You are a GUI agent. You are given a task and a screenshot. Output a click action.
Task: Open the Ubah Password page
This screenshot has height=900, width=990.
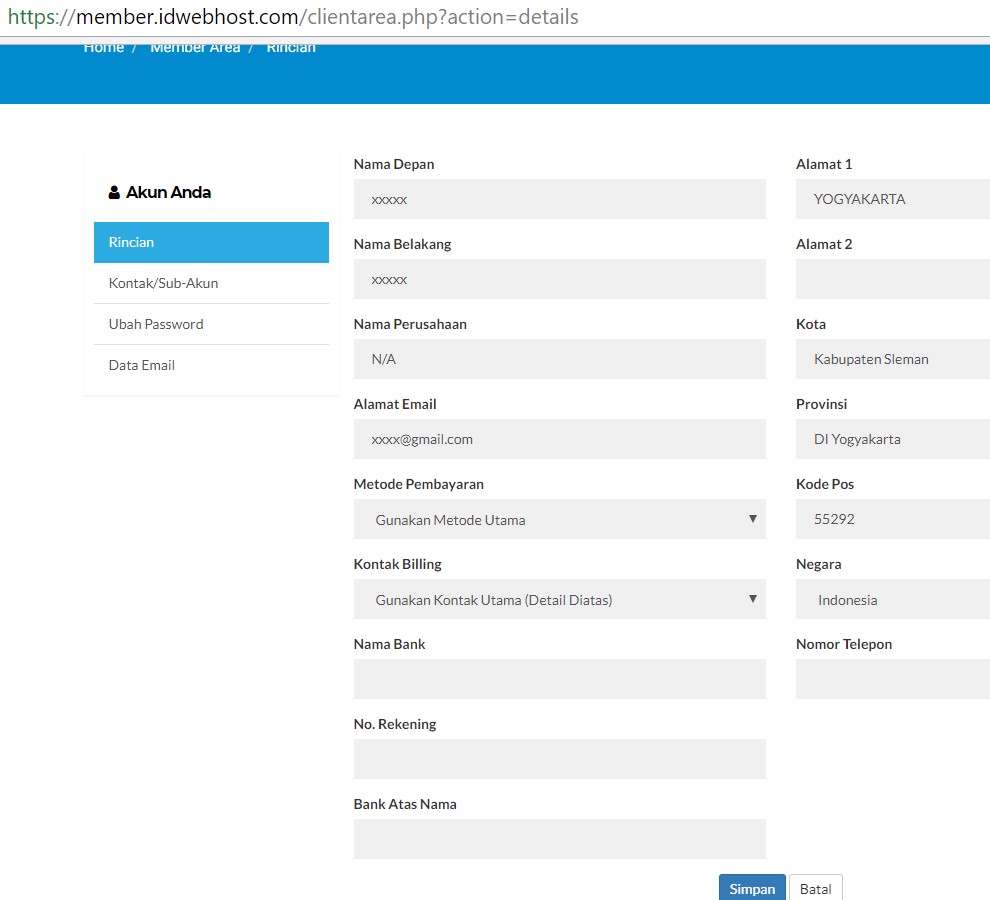(x=156, y=324)
